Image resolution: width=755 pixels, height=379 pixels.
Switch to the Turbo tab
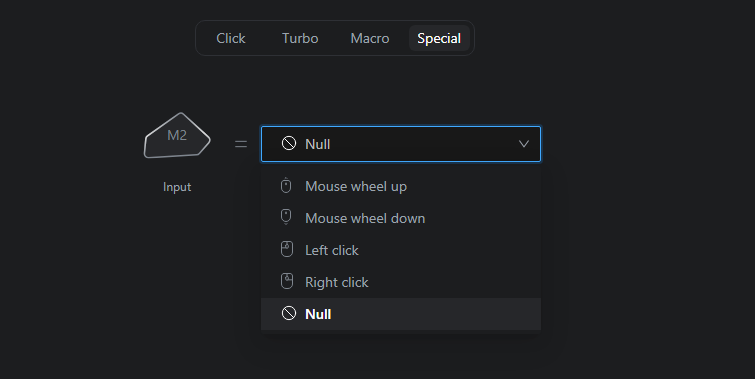[300, 38]
